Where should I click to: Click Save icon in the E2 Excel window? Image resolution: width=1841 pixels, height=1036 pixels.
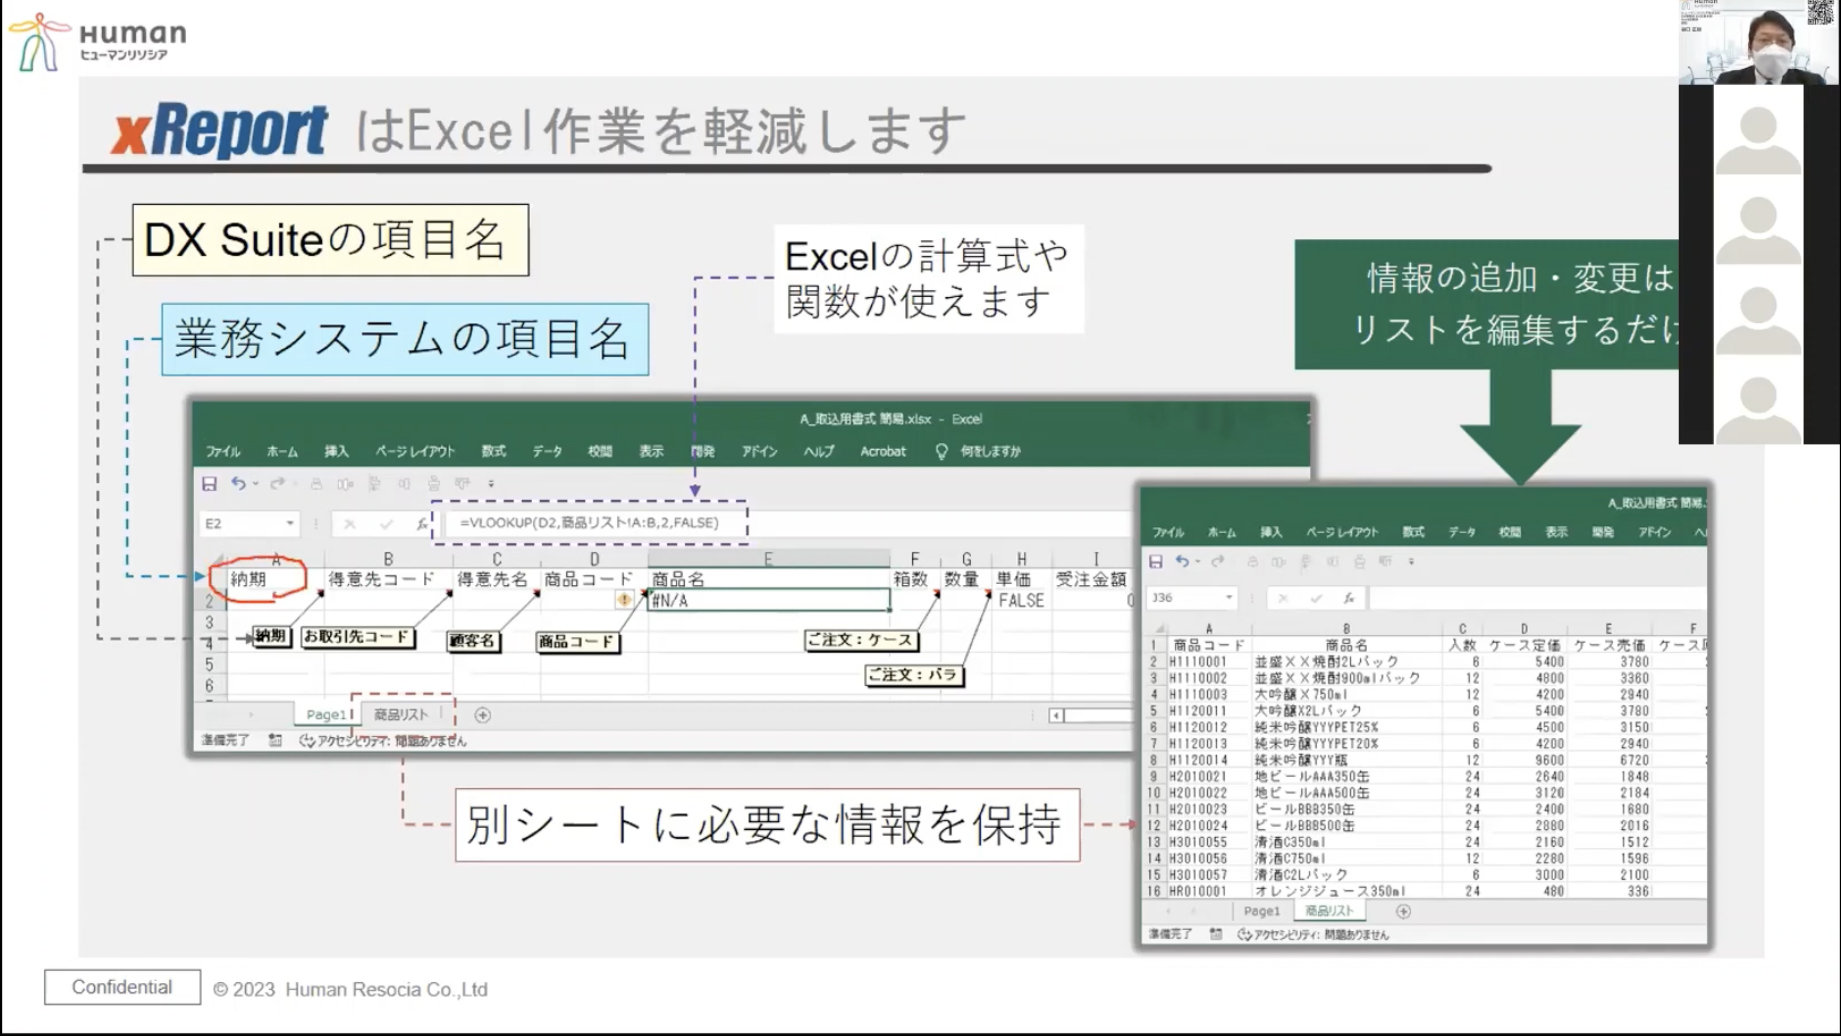click(x=209, y=484)
